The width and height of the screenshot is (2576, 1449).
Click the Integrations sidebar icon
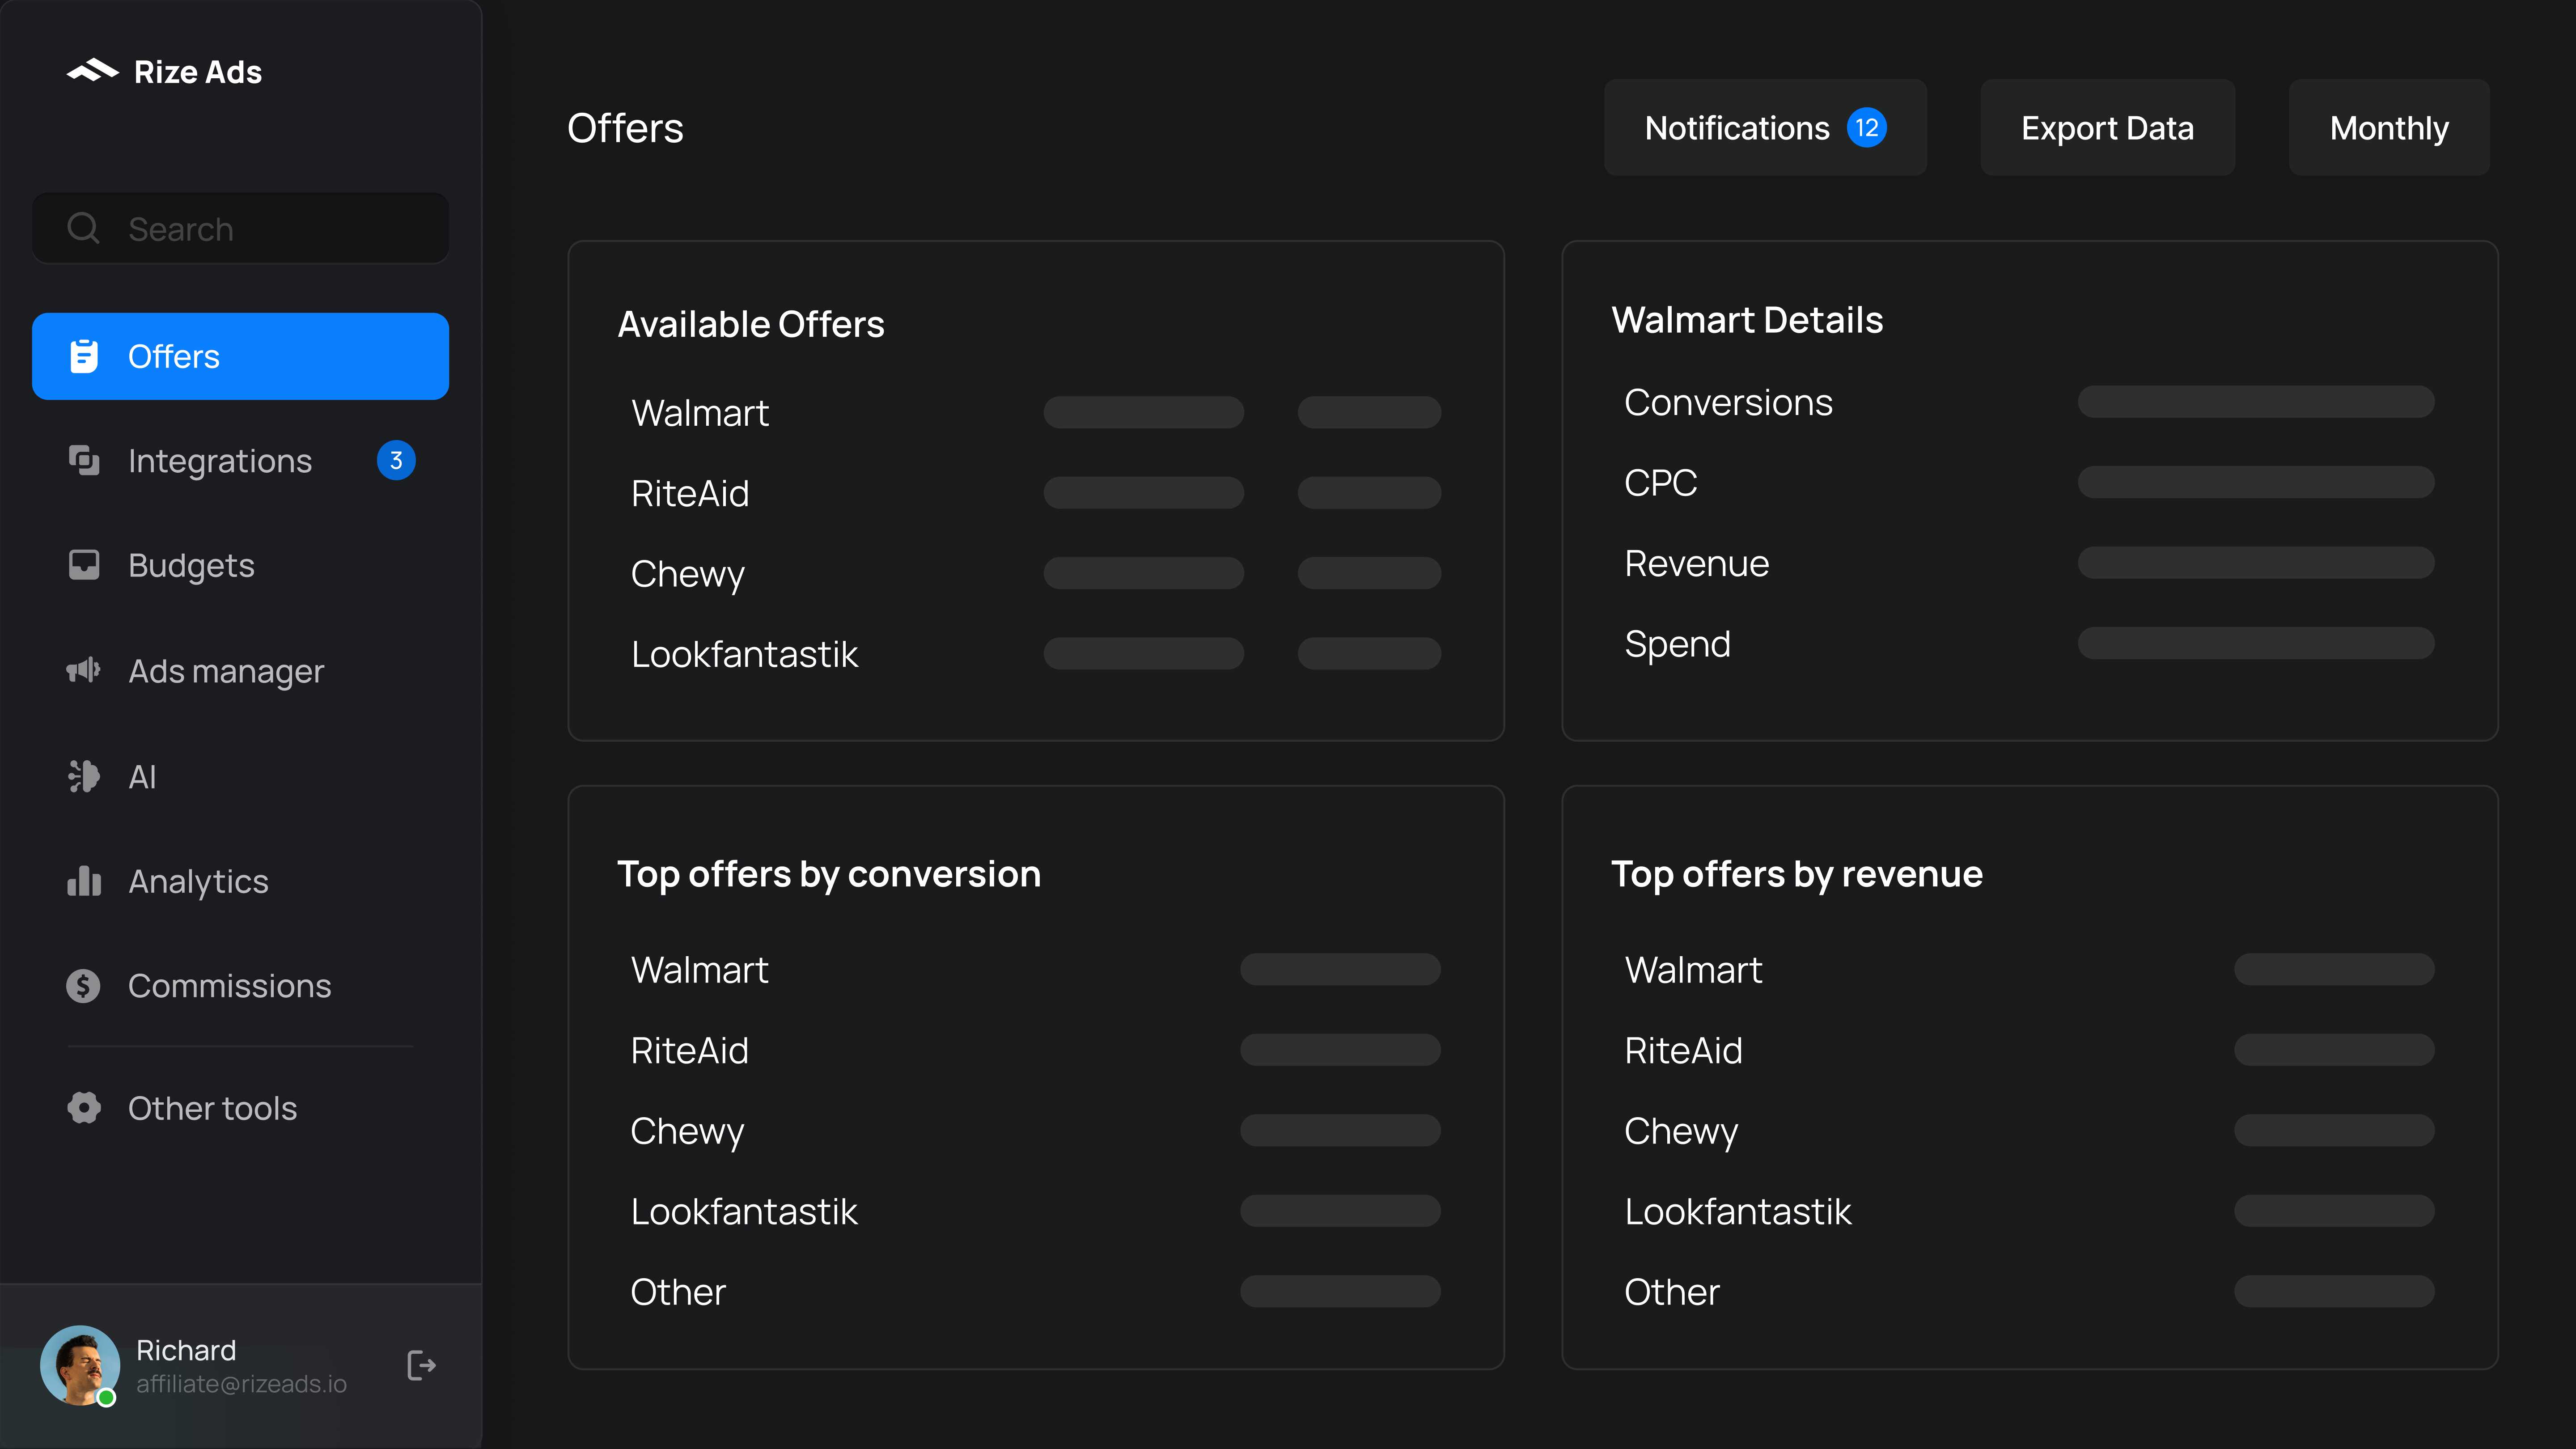[x=84, y=460]
